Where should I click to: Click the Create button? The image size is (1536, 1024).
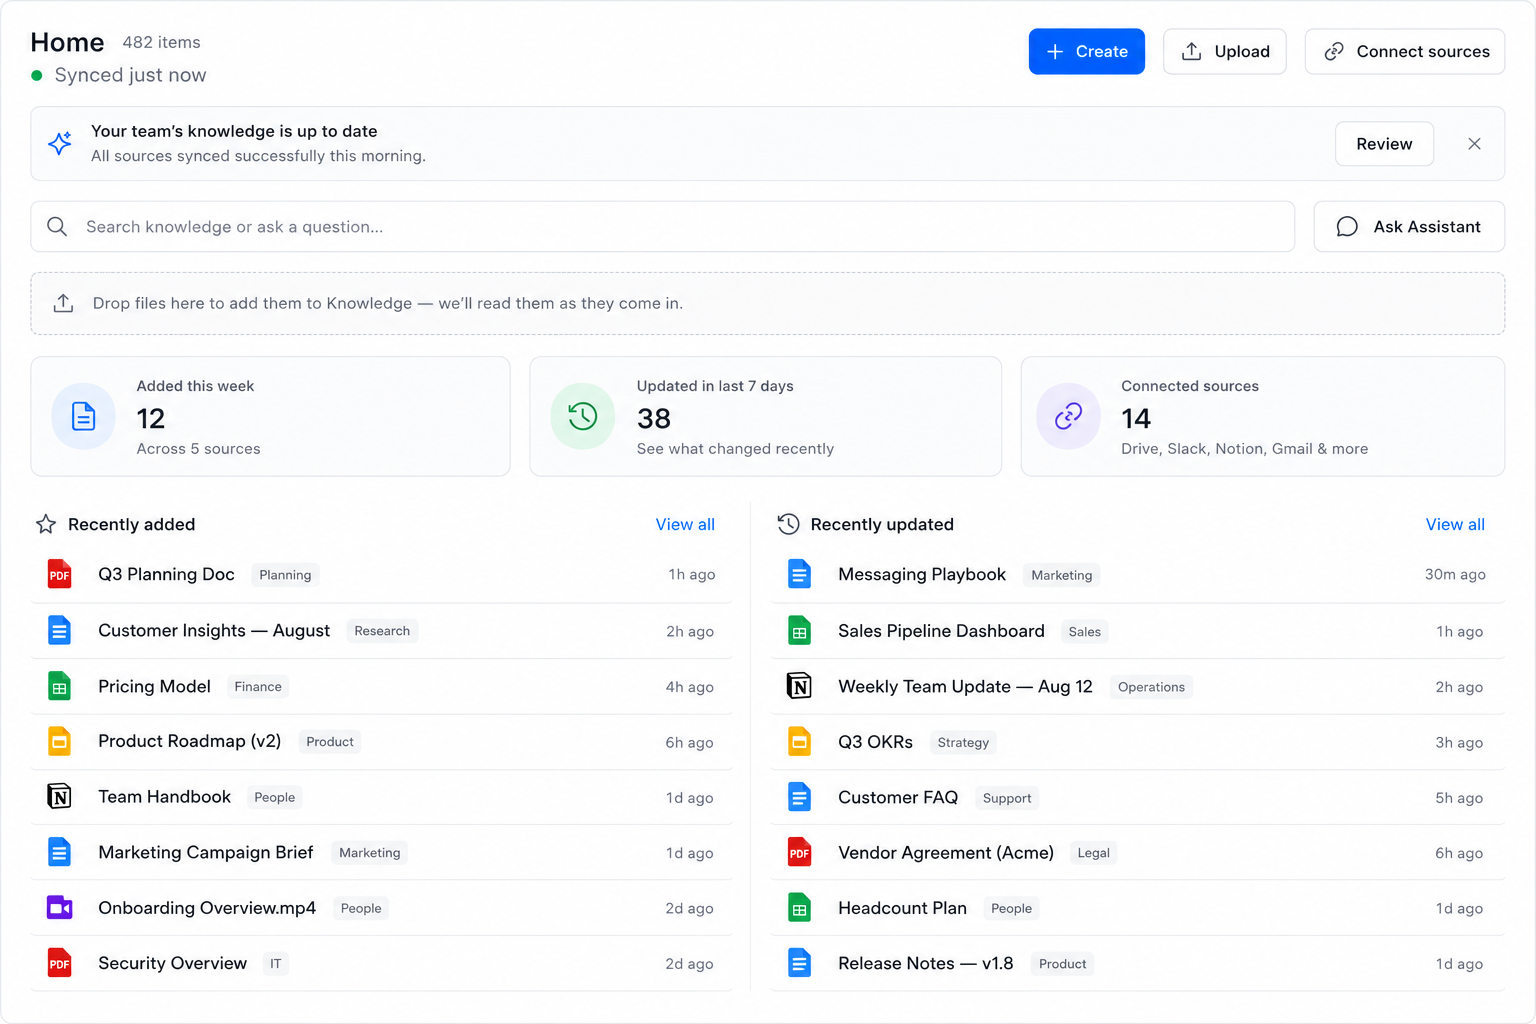(1087, 51)
